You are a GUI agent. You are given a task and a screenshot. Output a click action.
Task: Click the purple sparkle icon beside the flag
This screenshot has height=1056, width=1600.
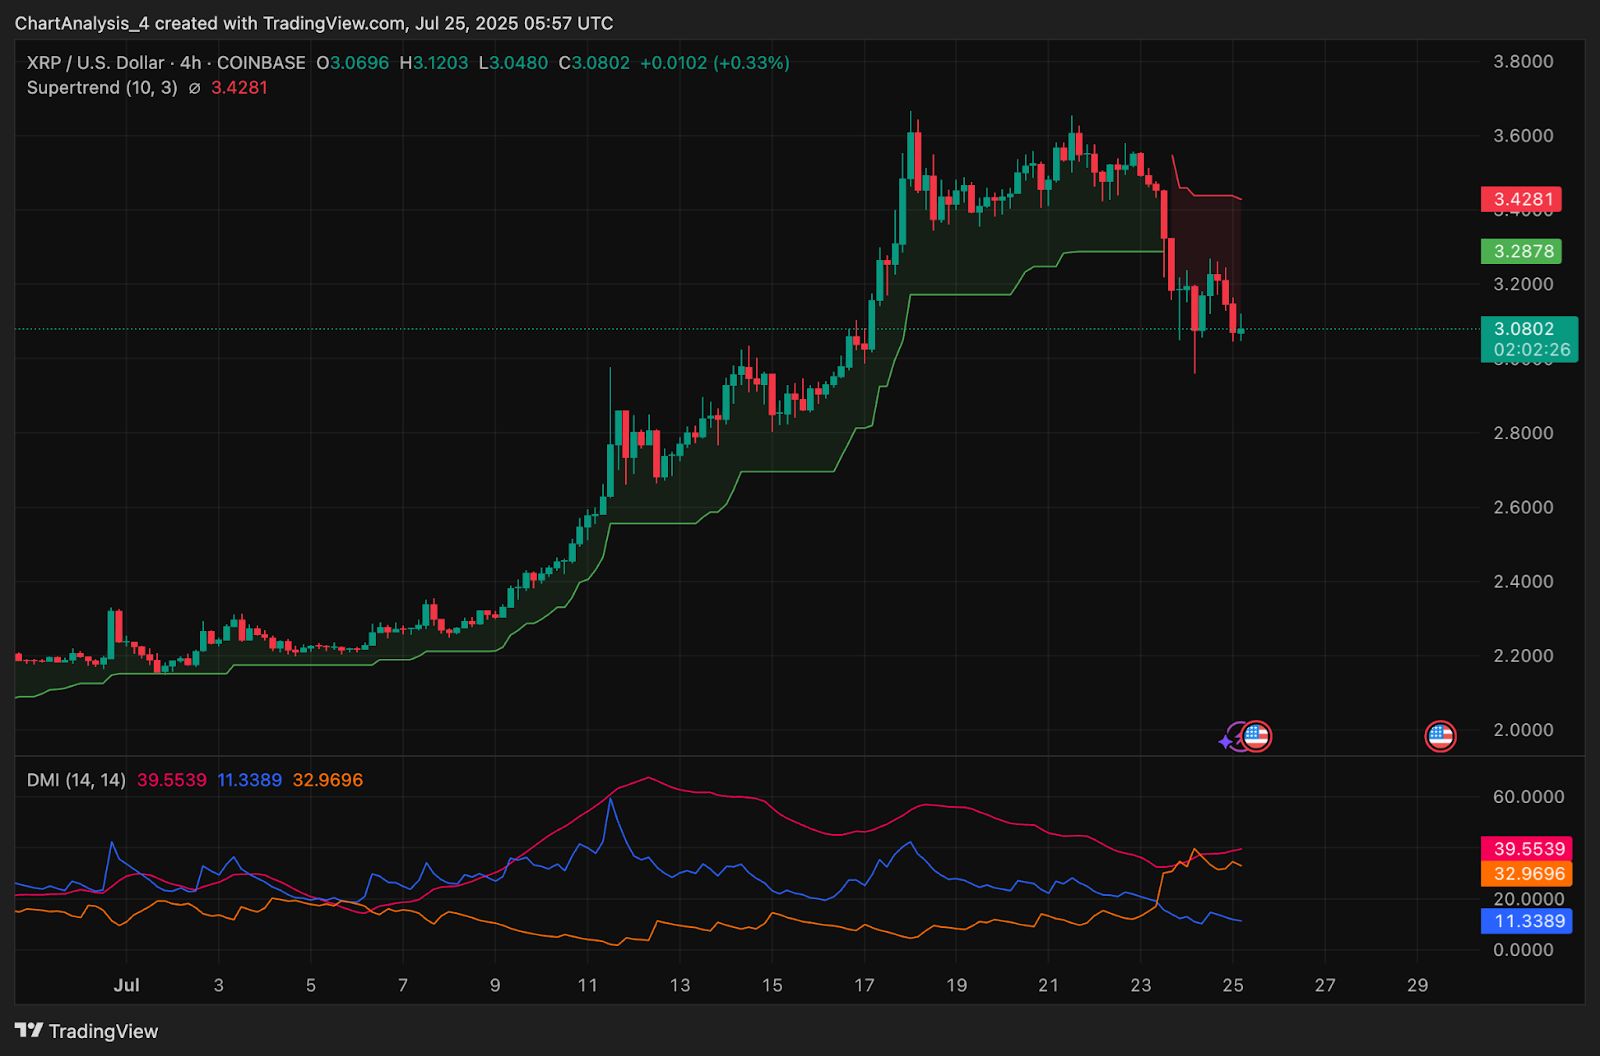[1226, 742]
